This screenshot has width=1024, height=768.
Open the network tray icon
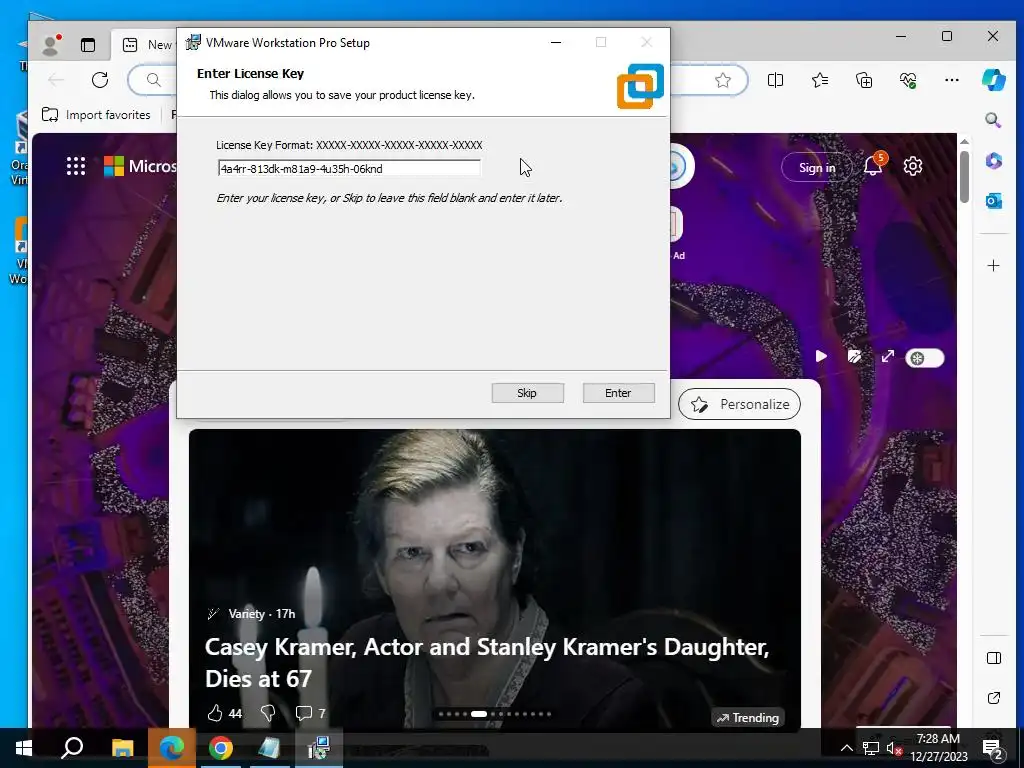(x=871, y=748)
